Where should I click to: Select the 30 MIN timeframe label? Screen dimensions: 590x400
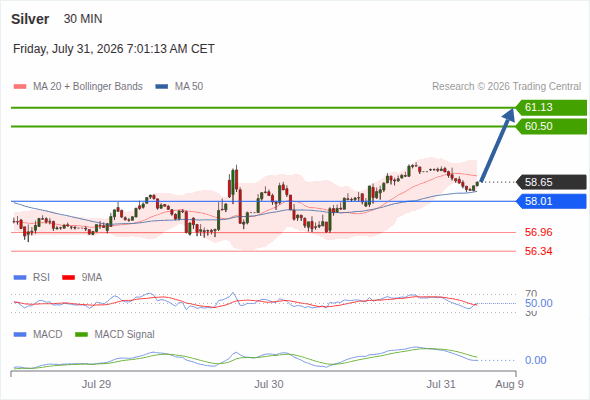point(83,19)
